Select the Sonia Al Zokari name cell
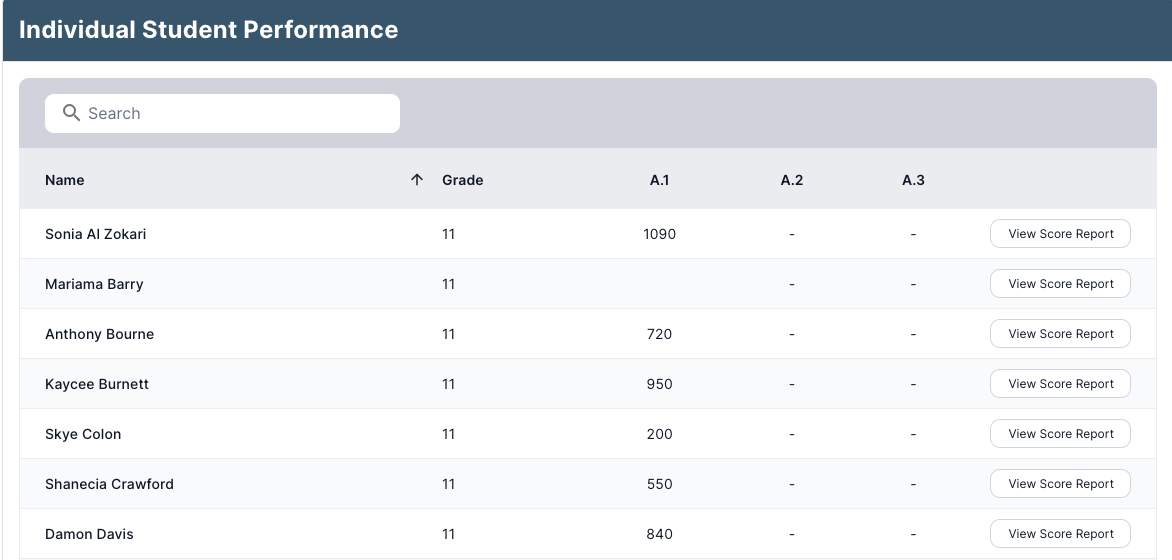Screen dimensions: 1172x560 [x=96, y=234]
